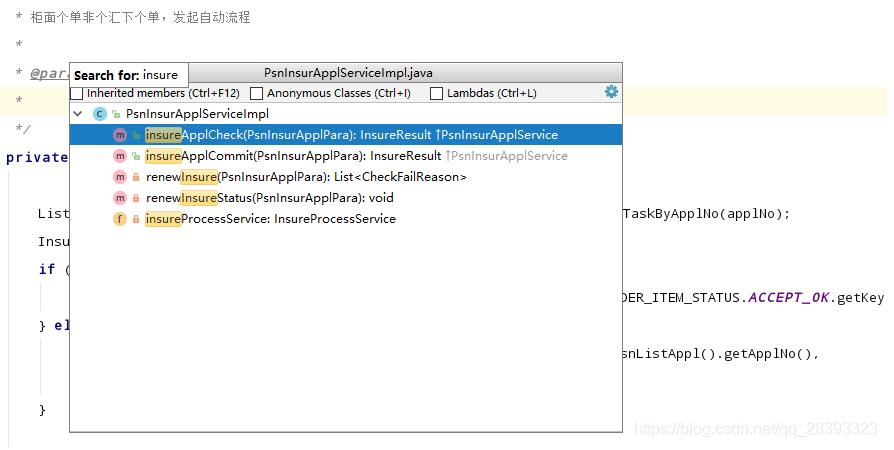This screenshot has height=450, width=894.
Task: Click the PsnInsurApplServiceImpl.java popup title
Action: point(348,73)
